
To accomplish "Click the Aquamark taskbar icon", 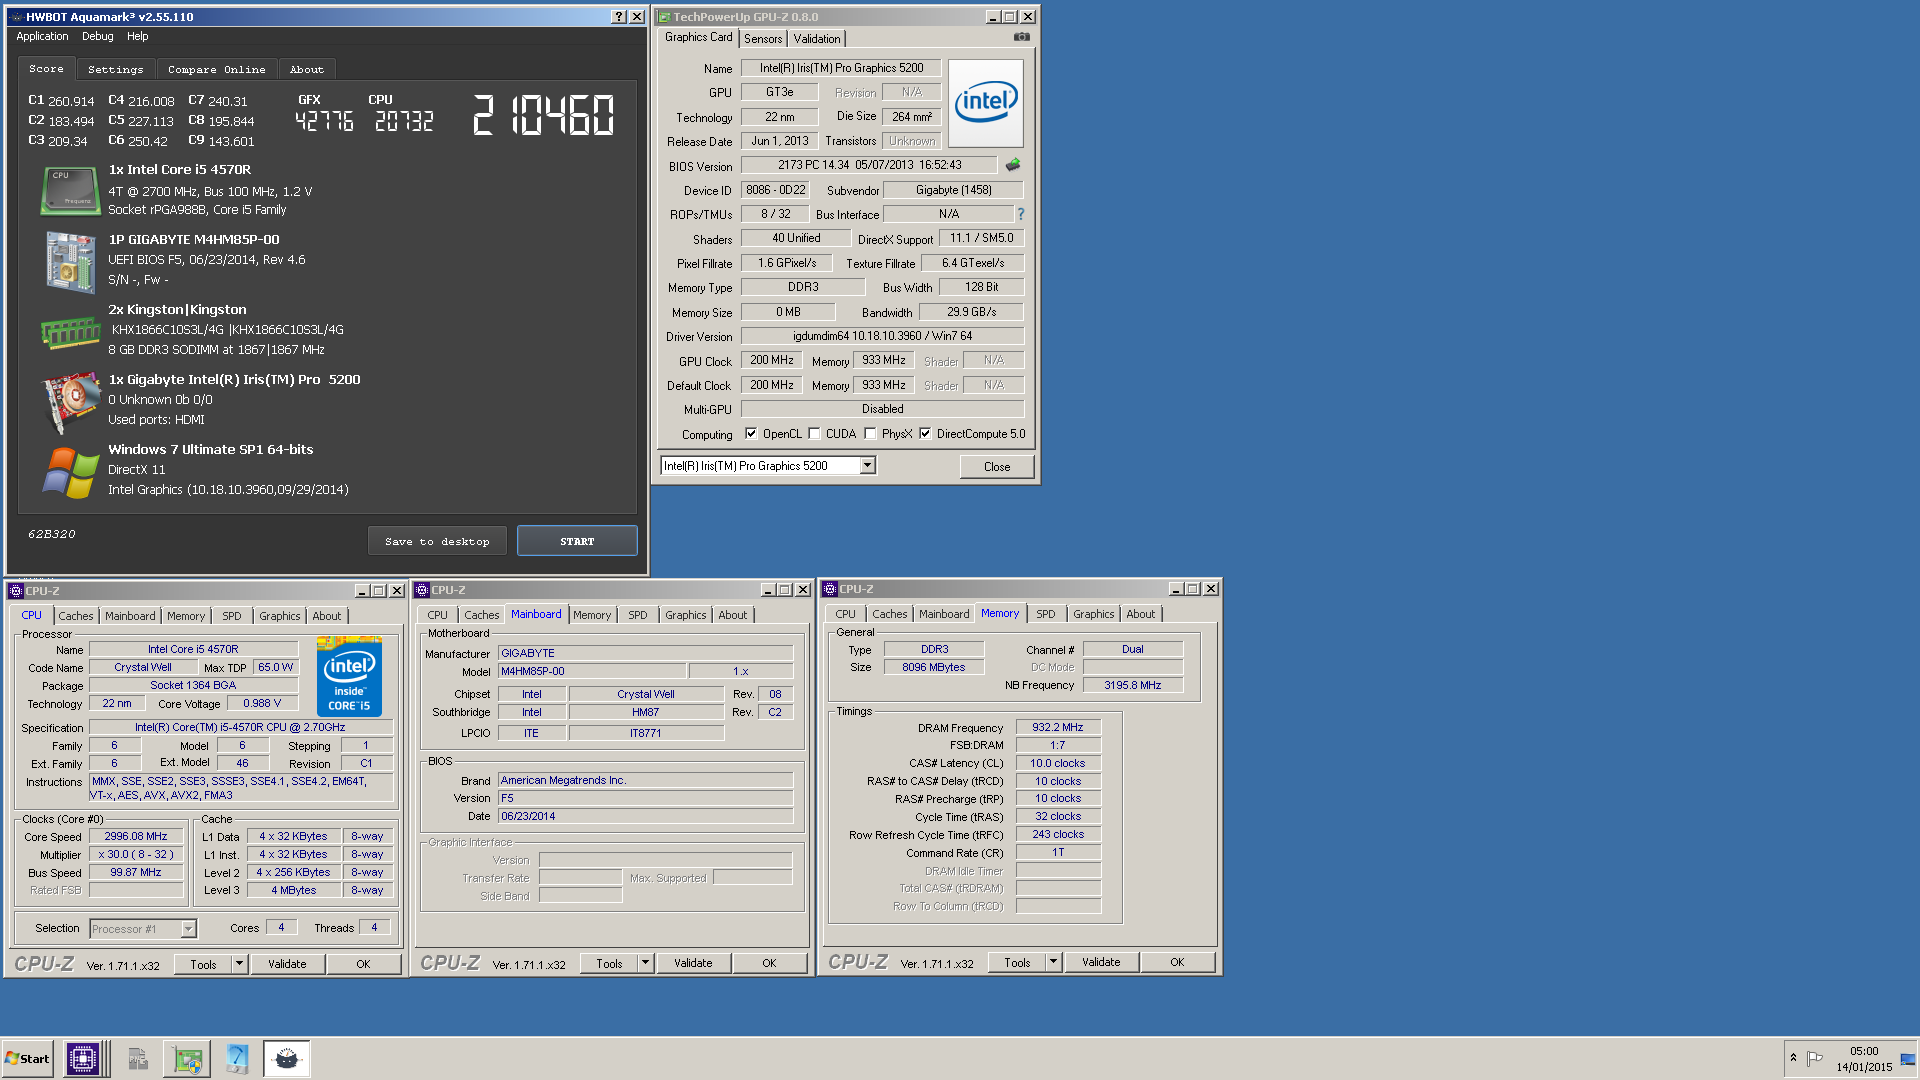I will coord(287,1059).
